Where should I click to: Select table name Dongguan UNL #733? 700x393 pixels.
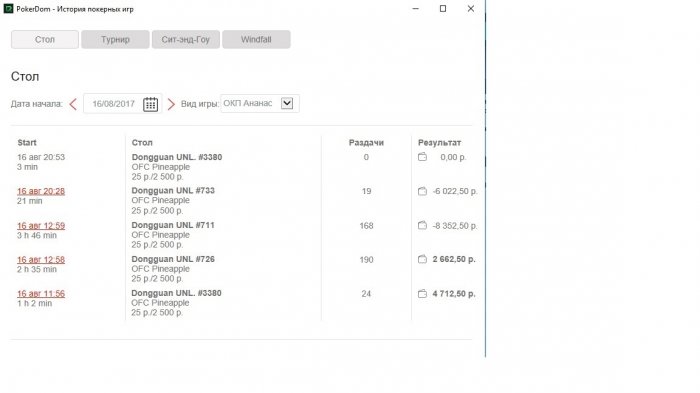coord(173,190)
